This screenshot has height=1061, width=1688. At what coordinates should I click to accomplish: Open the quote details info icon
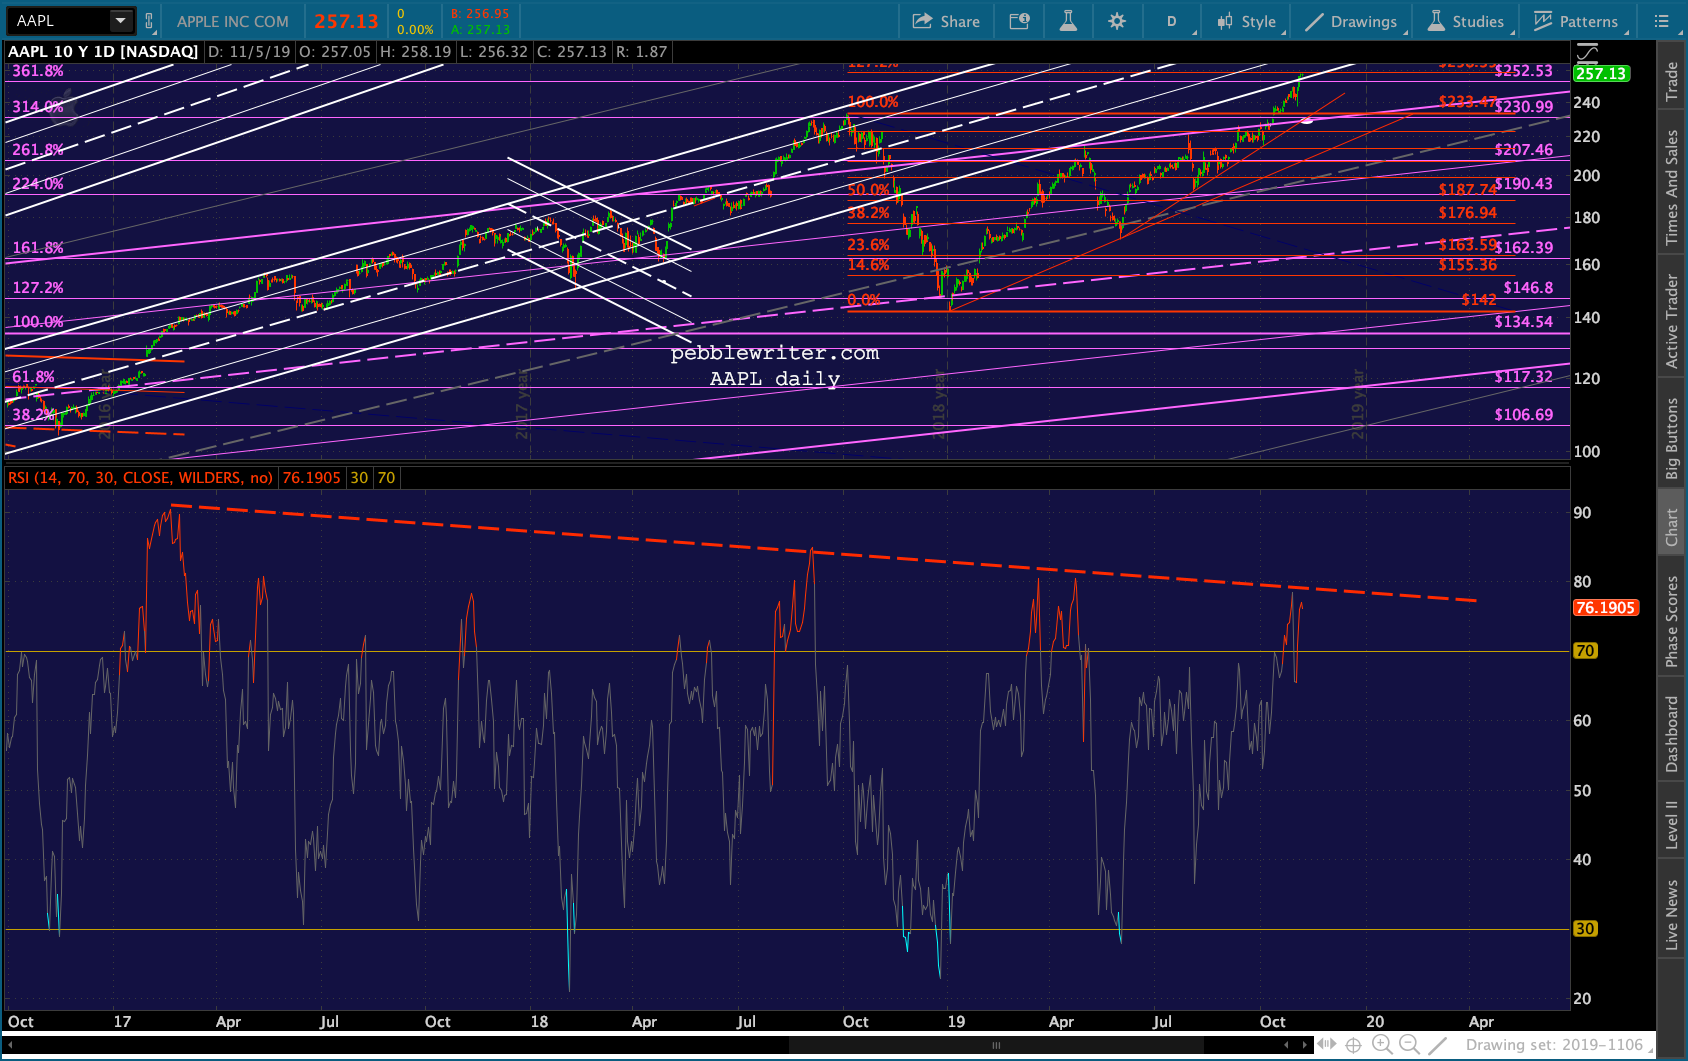tap(1019, 21)
